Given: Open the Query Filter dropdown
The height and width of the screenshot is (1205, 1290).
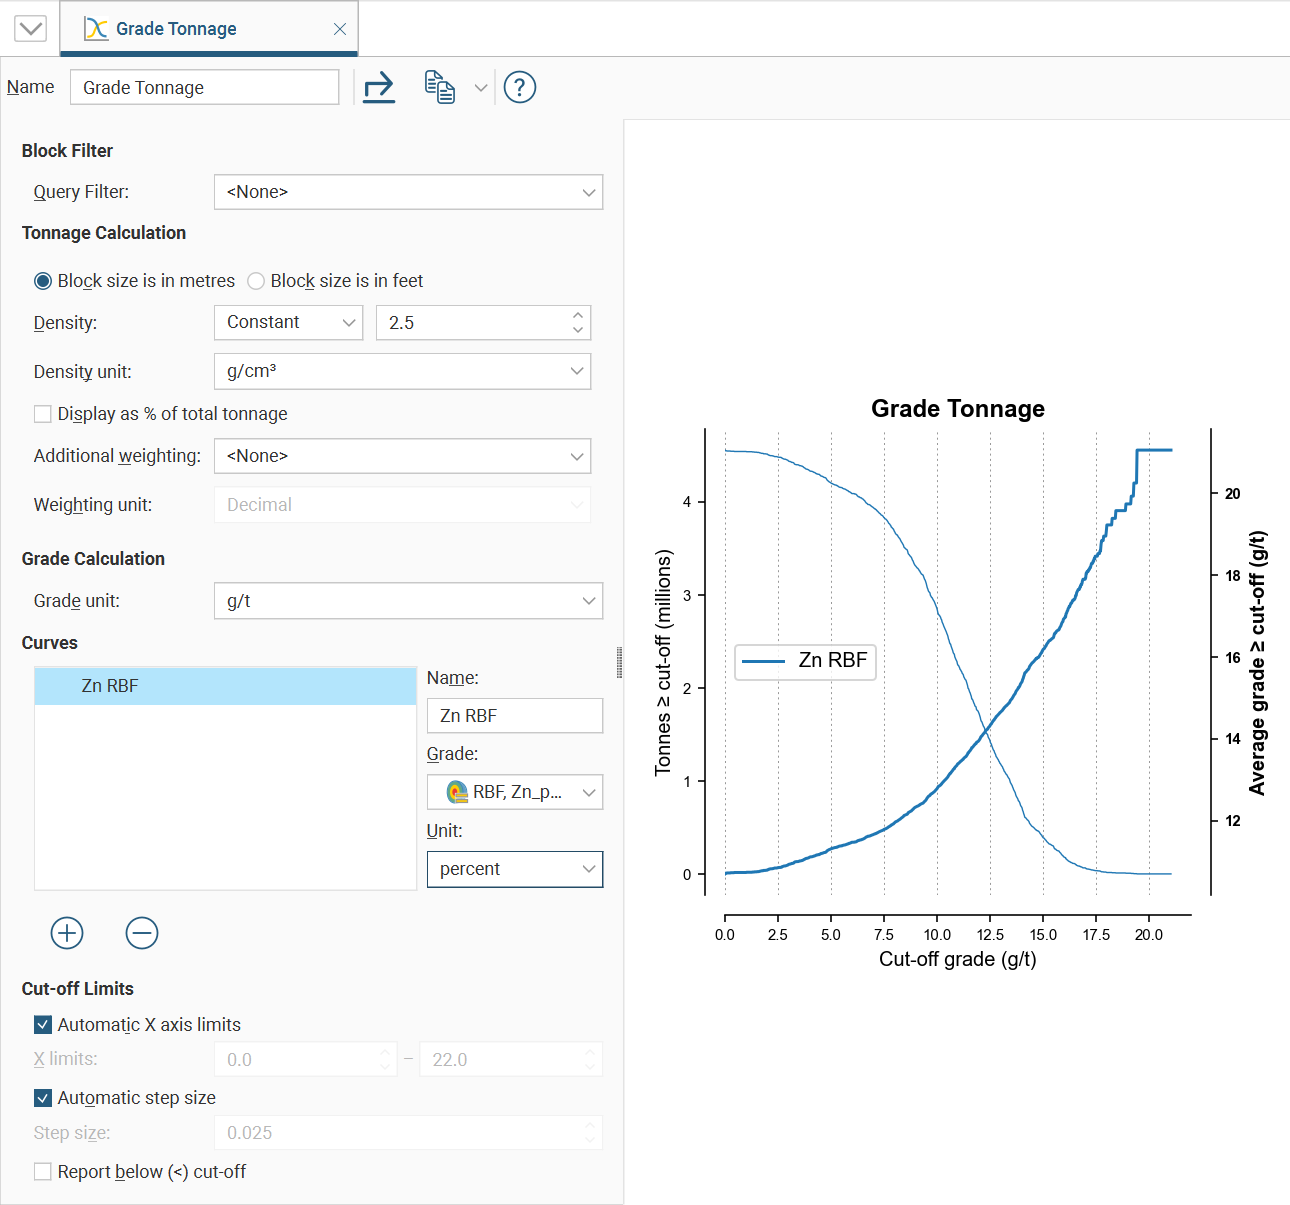Looking at the screenshot, I should coord(408,192).
